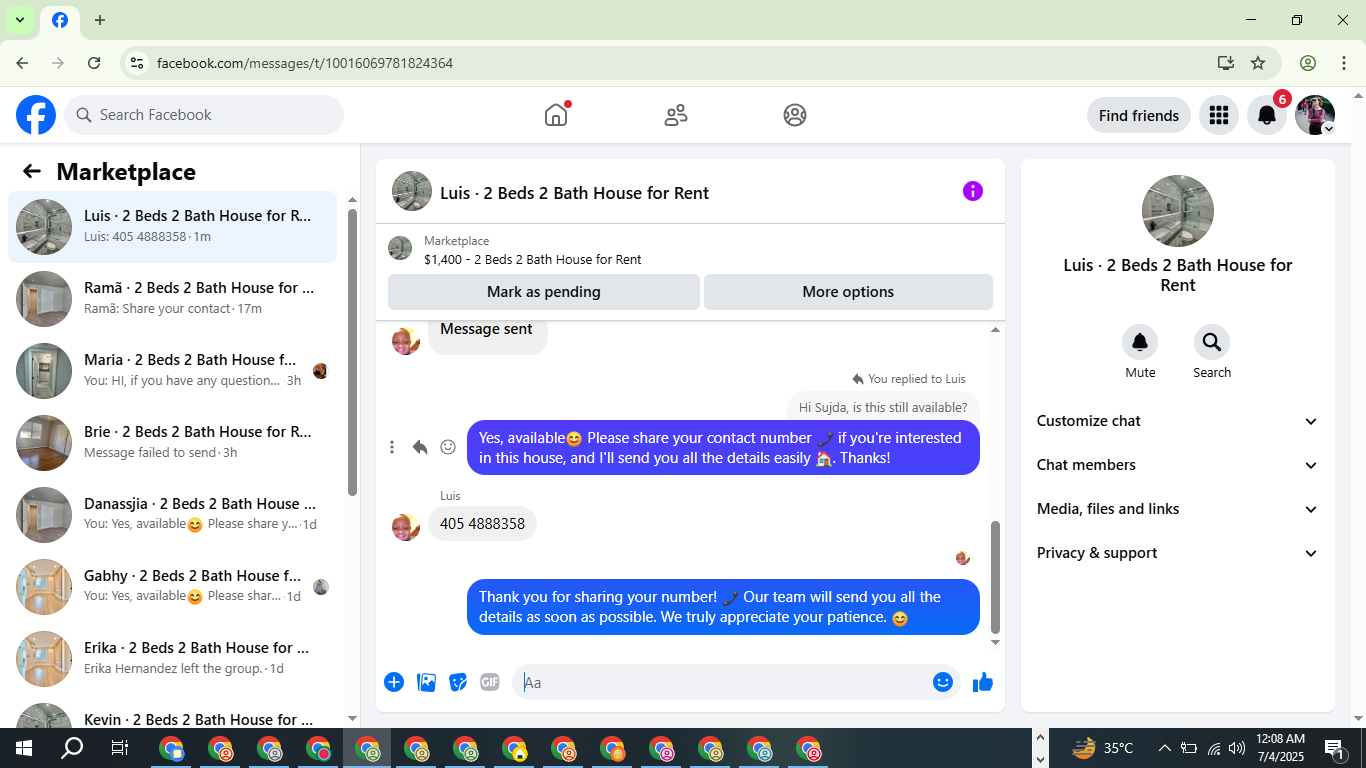This screenshot has width=1366, height=768.
Task: Open the Ramã conversation
Action: (172, 299)
